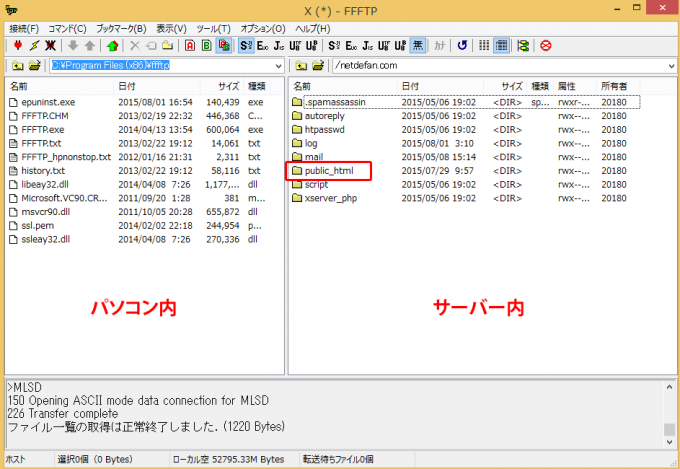Screen dimensions: 680x469
Task: Toggle Auto transfer mode button
Action: [x=224, y=45]
